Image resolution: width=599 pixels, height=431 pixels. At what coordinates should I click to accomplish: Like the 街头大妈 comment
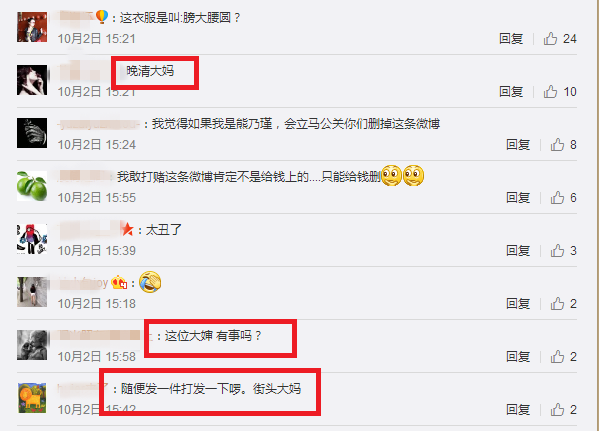tap(557, 410)
